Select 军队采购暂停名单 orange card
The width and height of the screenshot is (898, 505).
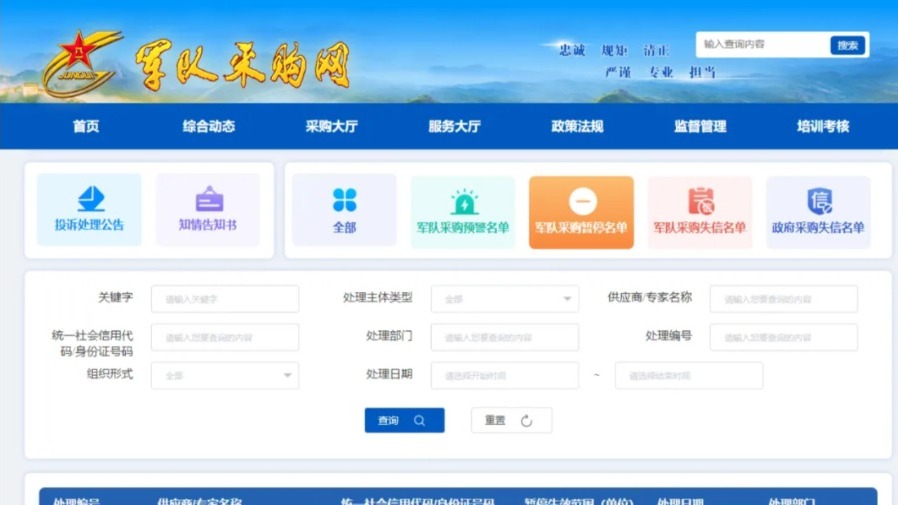(x=581, y=212)
